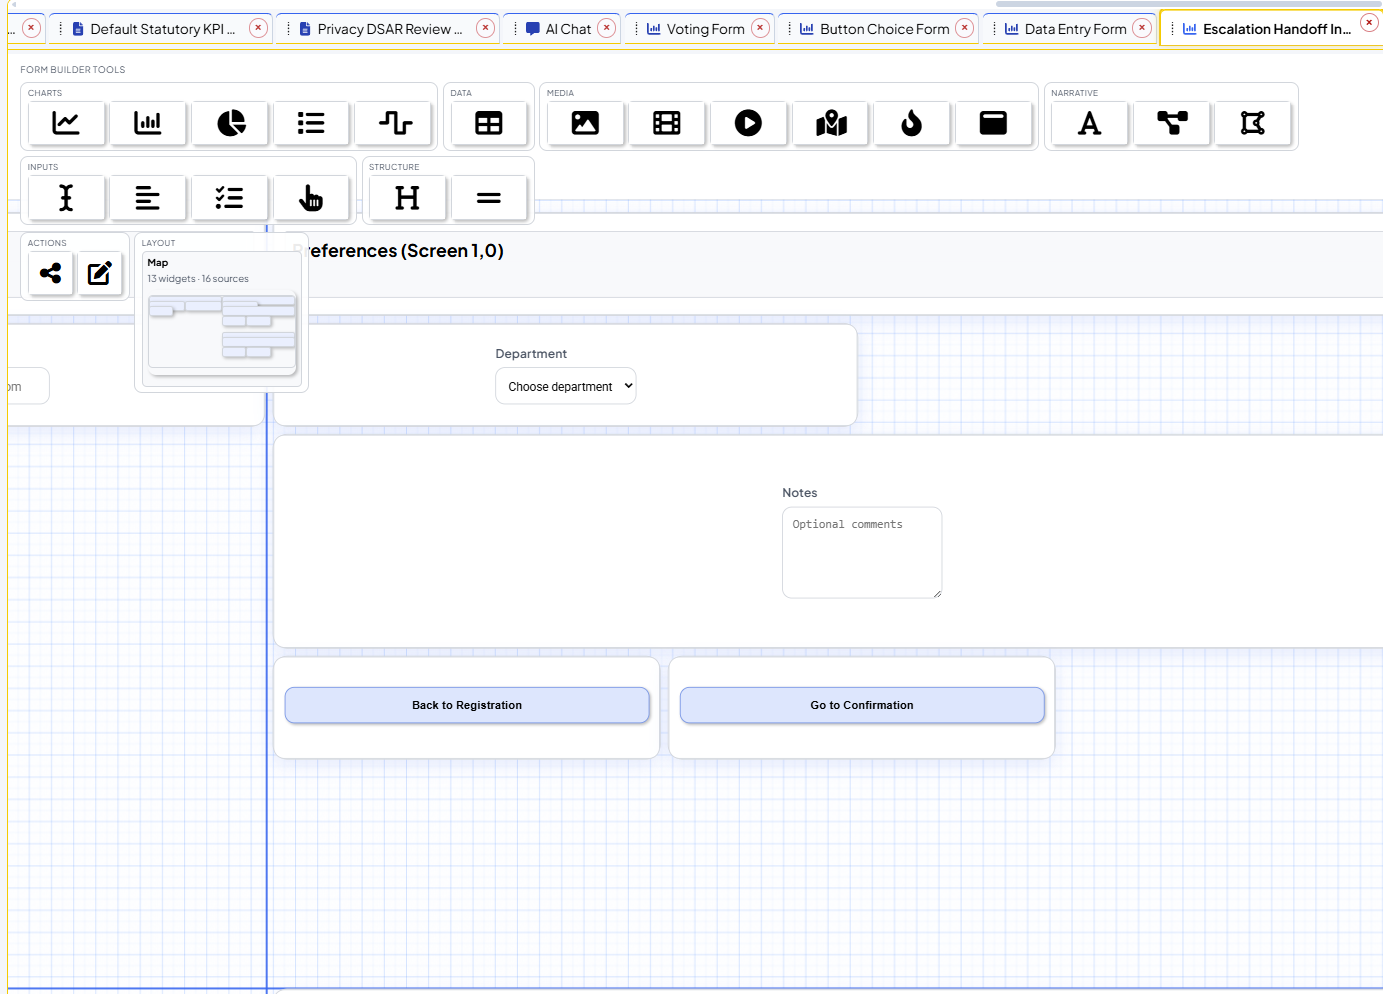Add a pie chart widget
The image size is (1383, 994).
point(230,123)
